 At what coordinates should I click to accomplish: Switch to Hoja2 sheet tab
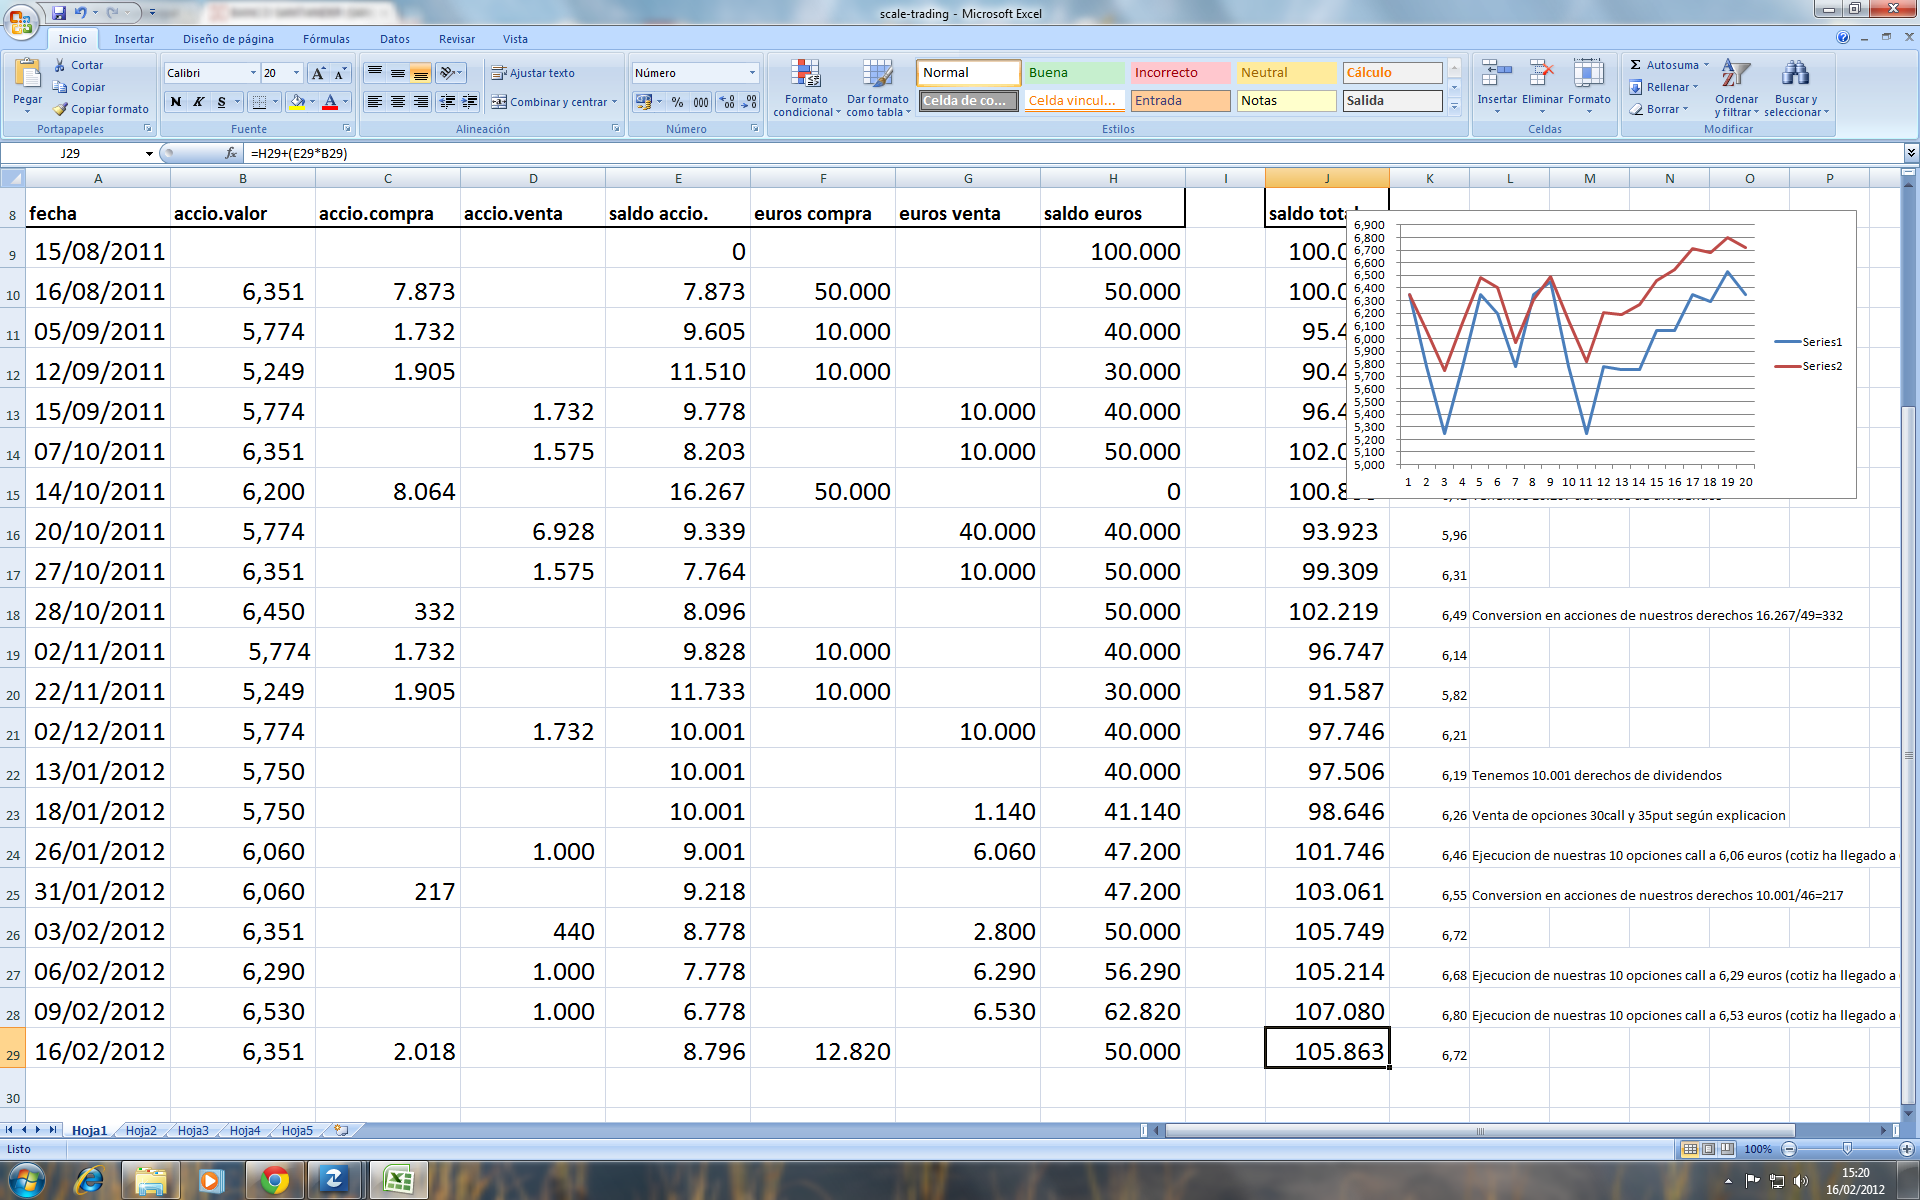[x=141, y=1130]
